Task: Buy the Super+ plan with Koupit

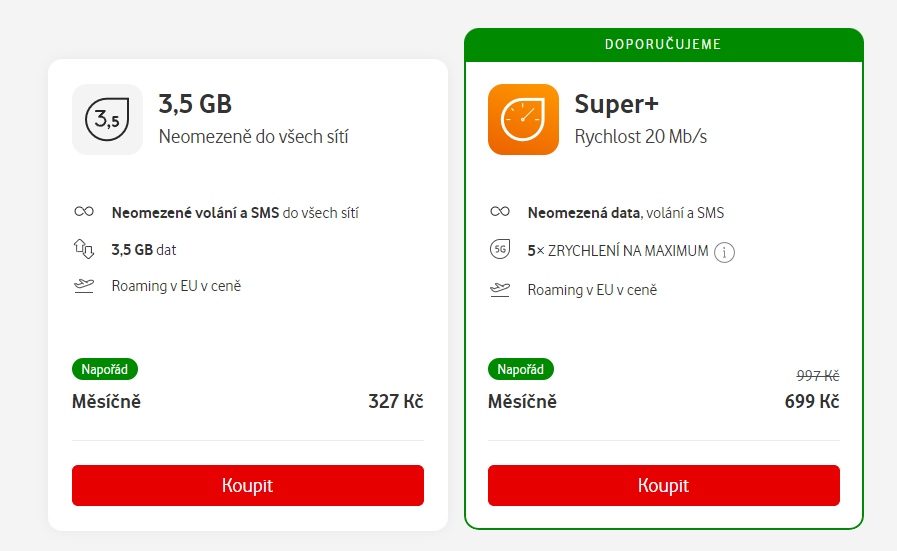Action: [x=664, y=485]
